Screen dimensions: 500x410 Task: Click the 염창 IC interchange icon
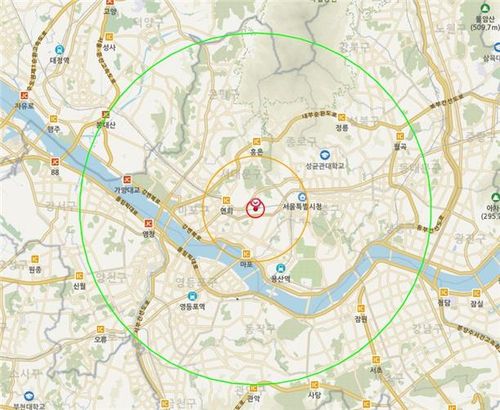[x=148, y=223]
